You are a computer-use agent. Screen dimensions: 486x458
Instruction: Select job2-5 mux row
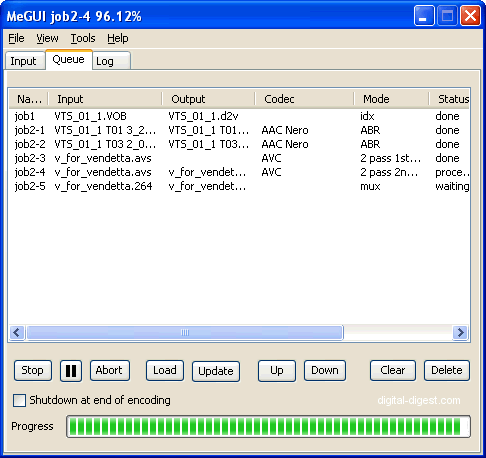pos(239,186)
